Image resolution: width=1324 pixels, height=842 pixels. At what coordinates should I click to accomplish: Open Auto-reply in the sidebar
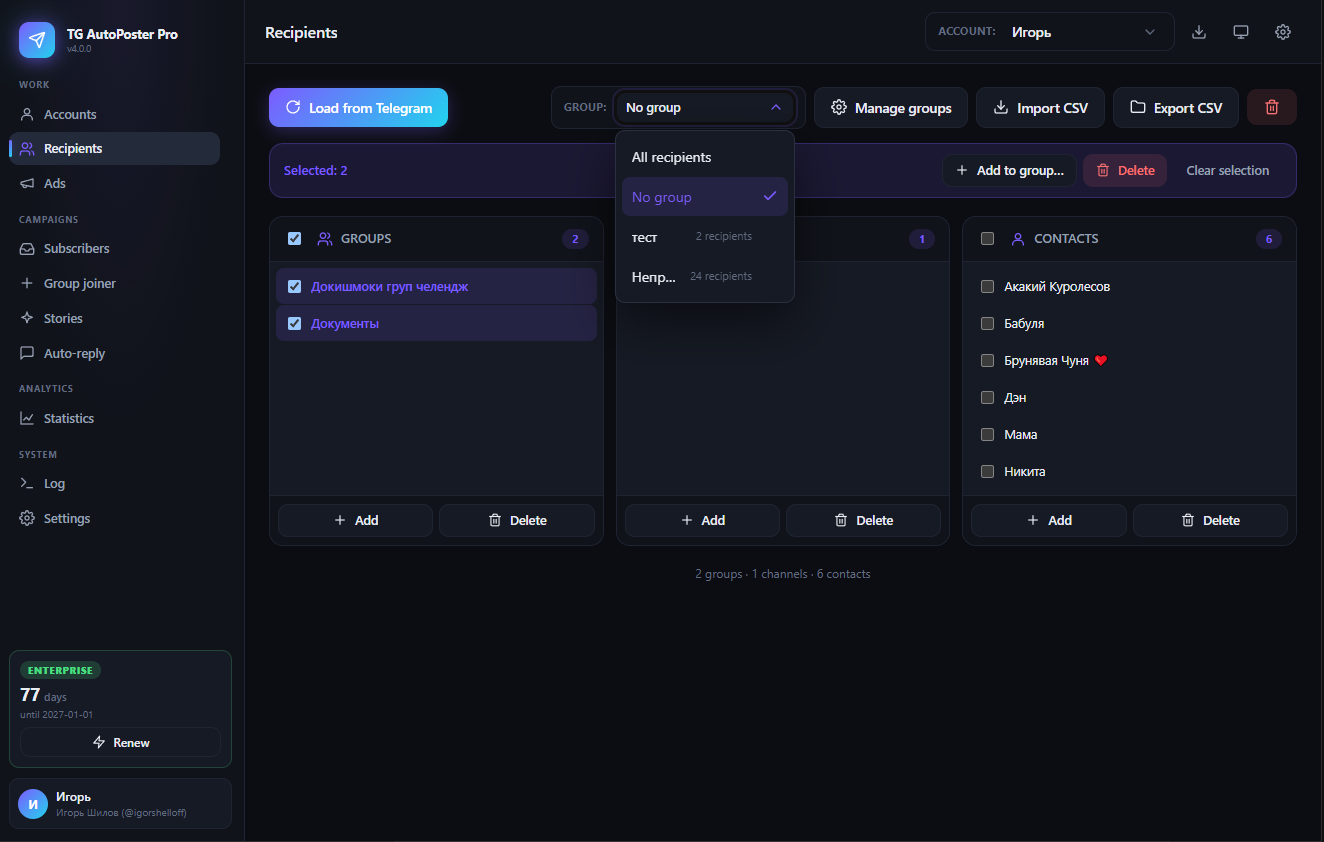click(x=115, y=353)
